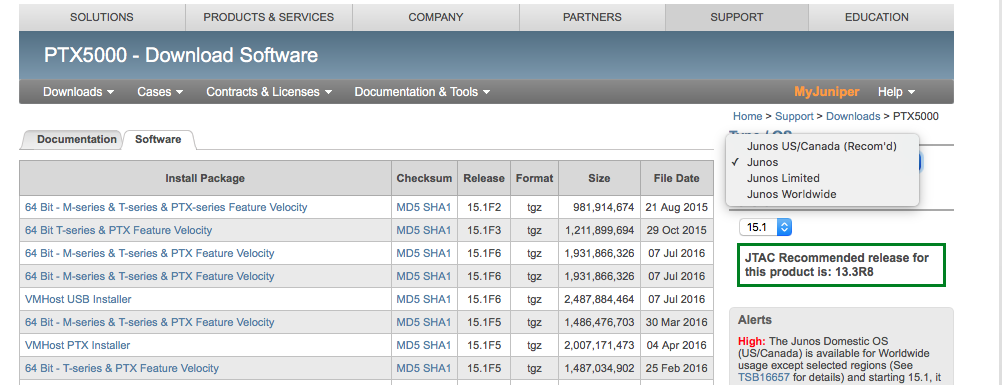Open the VMHost USB Installer package
The width and height of the screenshot is (1002, 385).
[78, 299]
